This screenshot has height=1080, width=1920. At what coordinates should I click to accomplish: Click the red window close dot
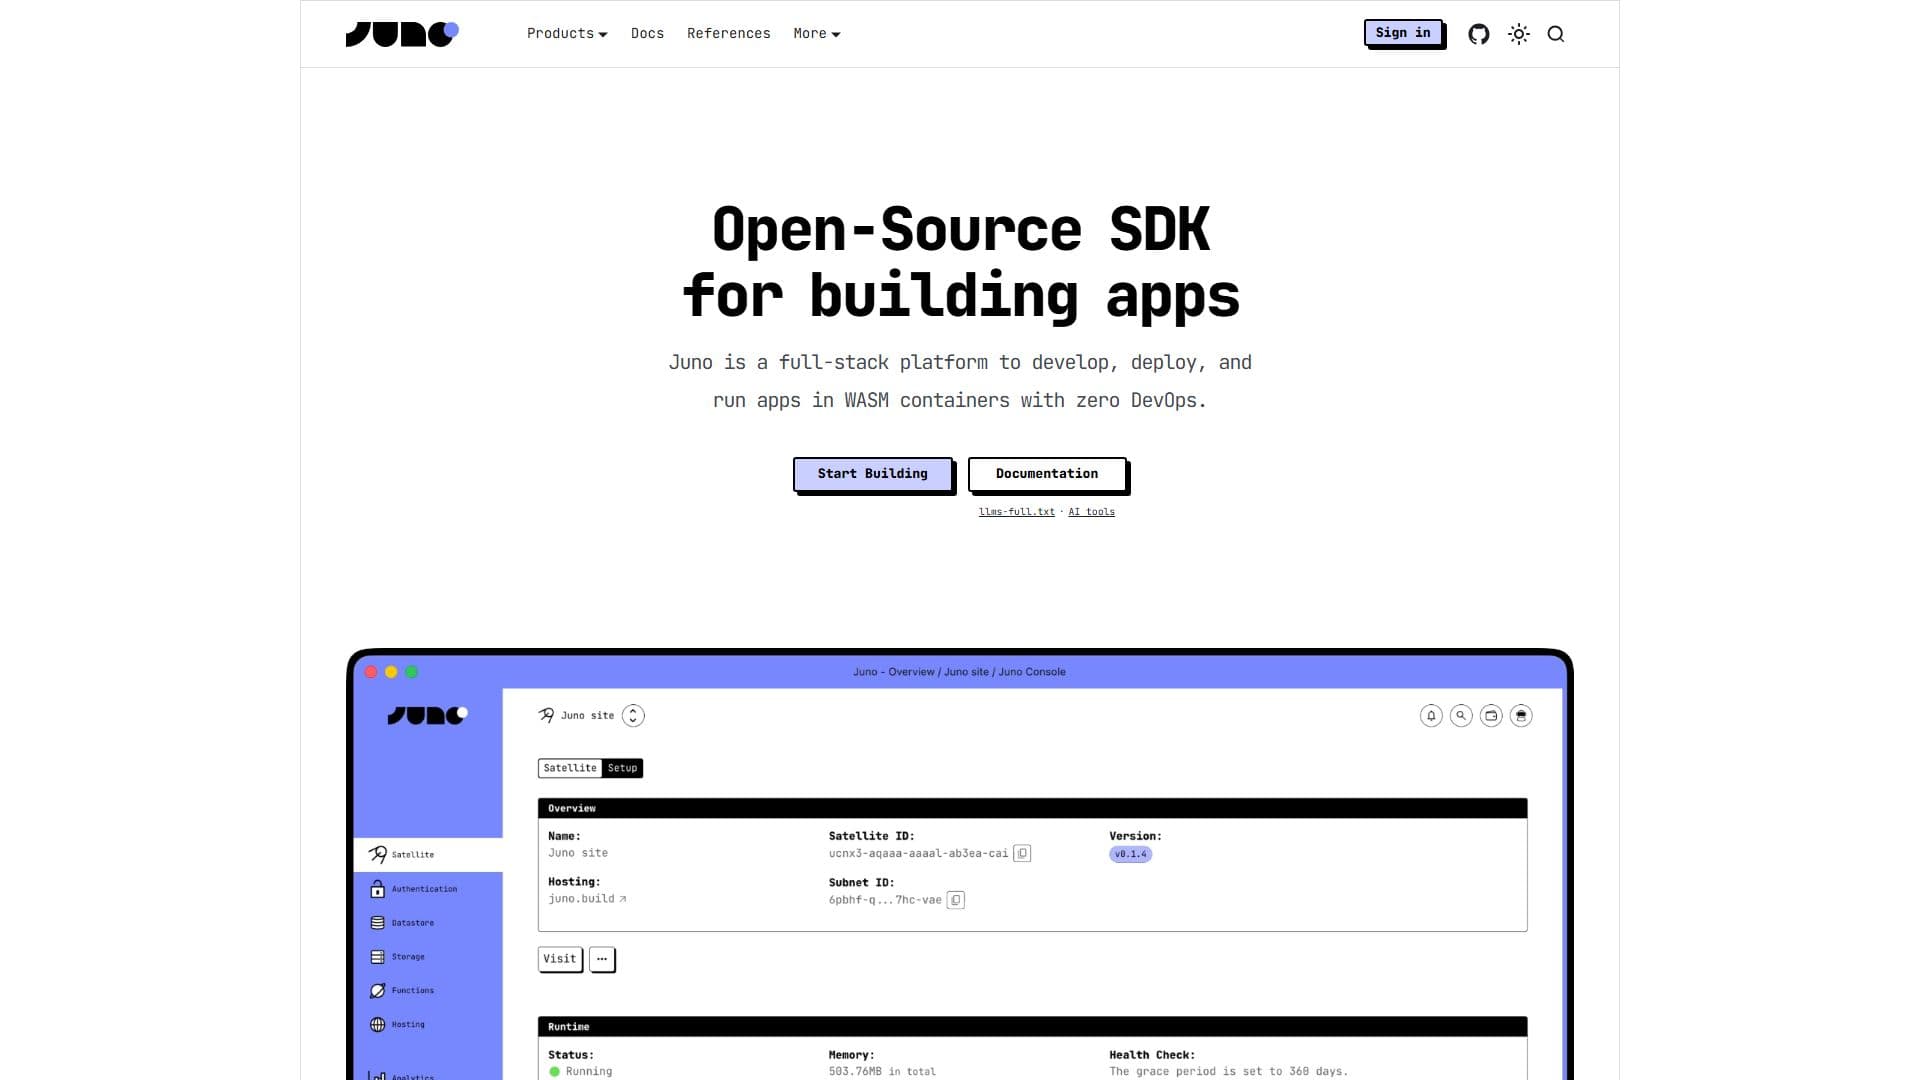tap(371, 672)
